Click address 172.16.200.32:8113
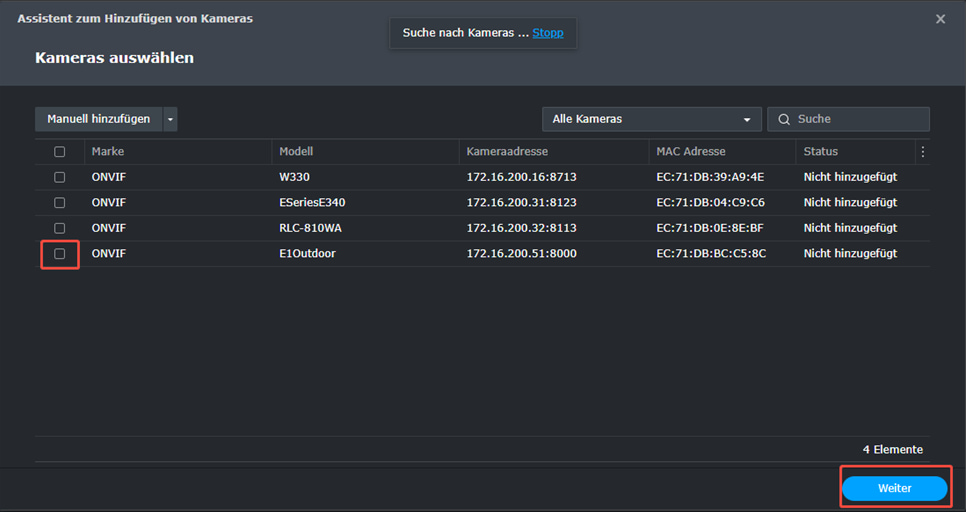Viewport: 966px width, 512px height. [x=522, y=228]
